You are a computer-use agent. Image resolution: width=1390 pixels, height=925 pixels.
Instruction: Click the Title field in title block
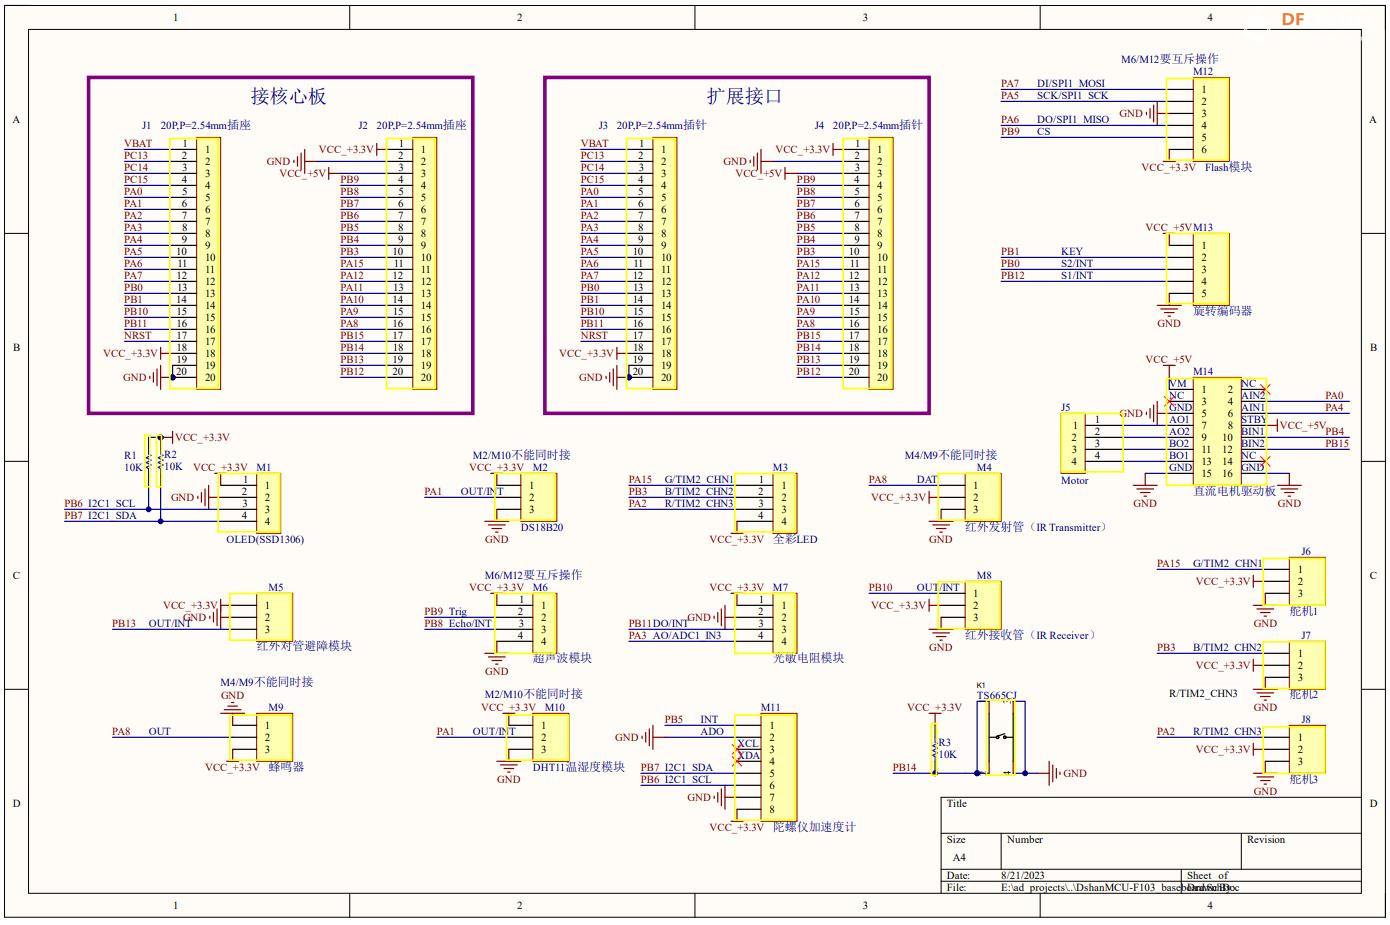coord(1152,815)
